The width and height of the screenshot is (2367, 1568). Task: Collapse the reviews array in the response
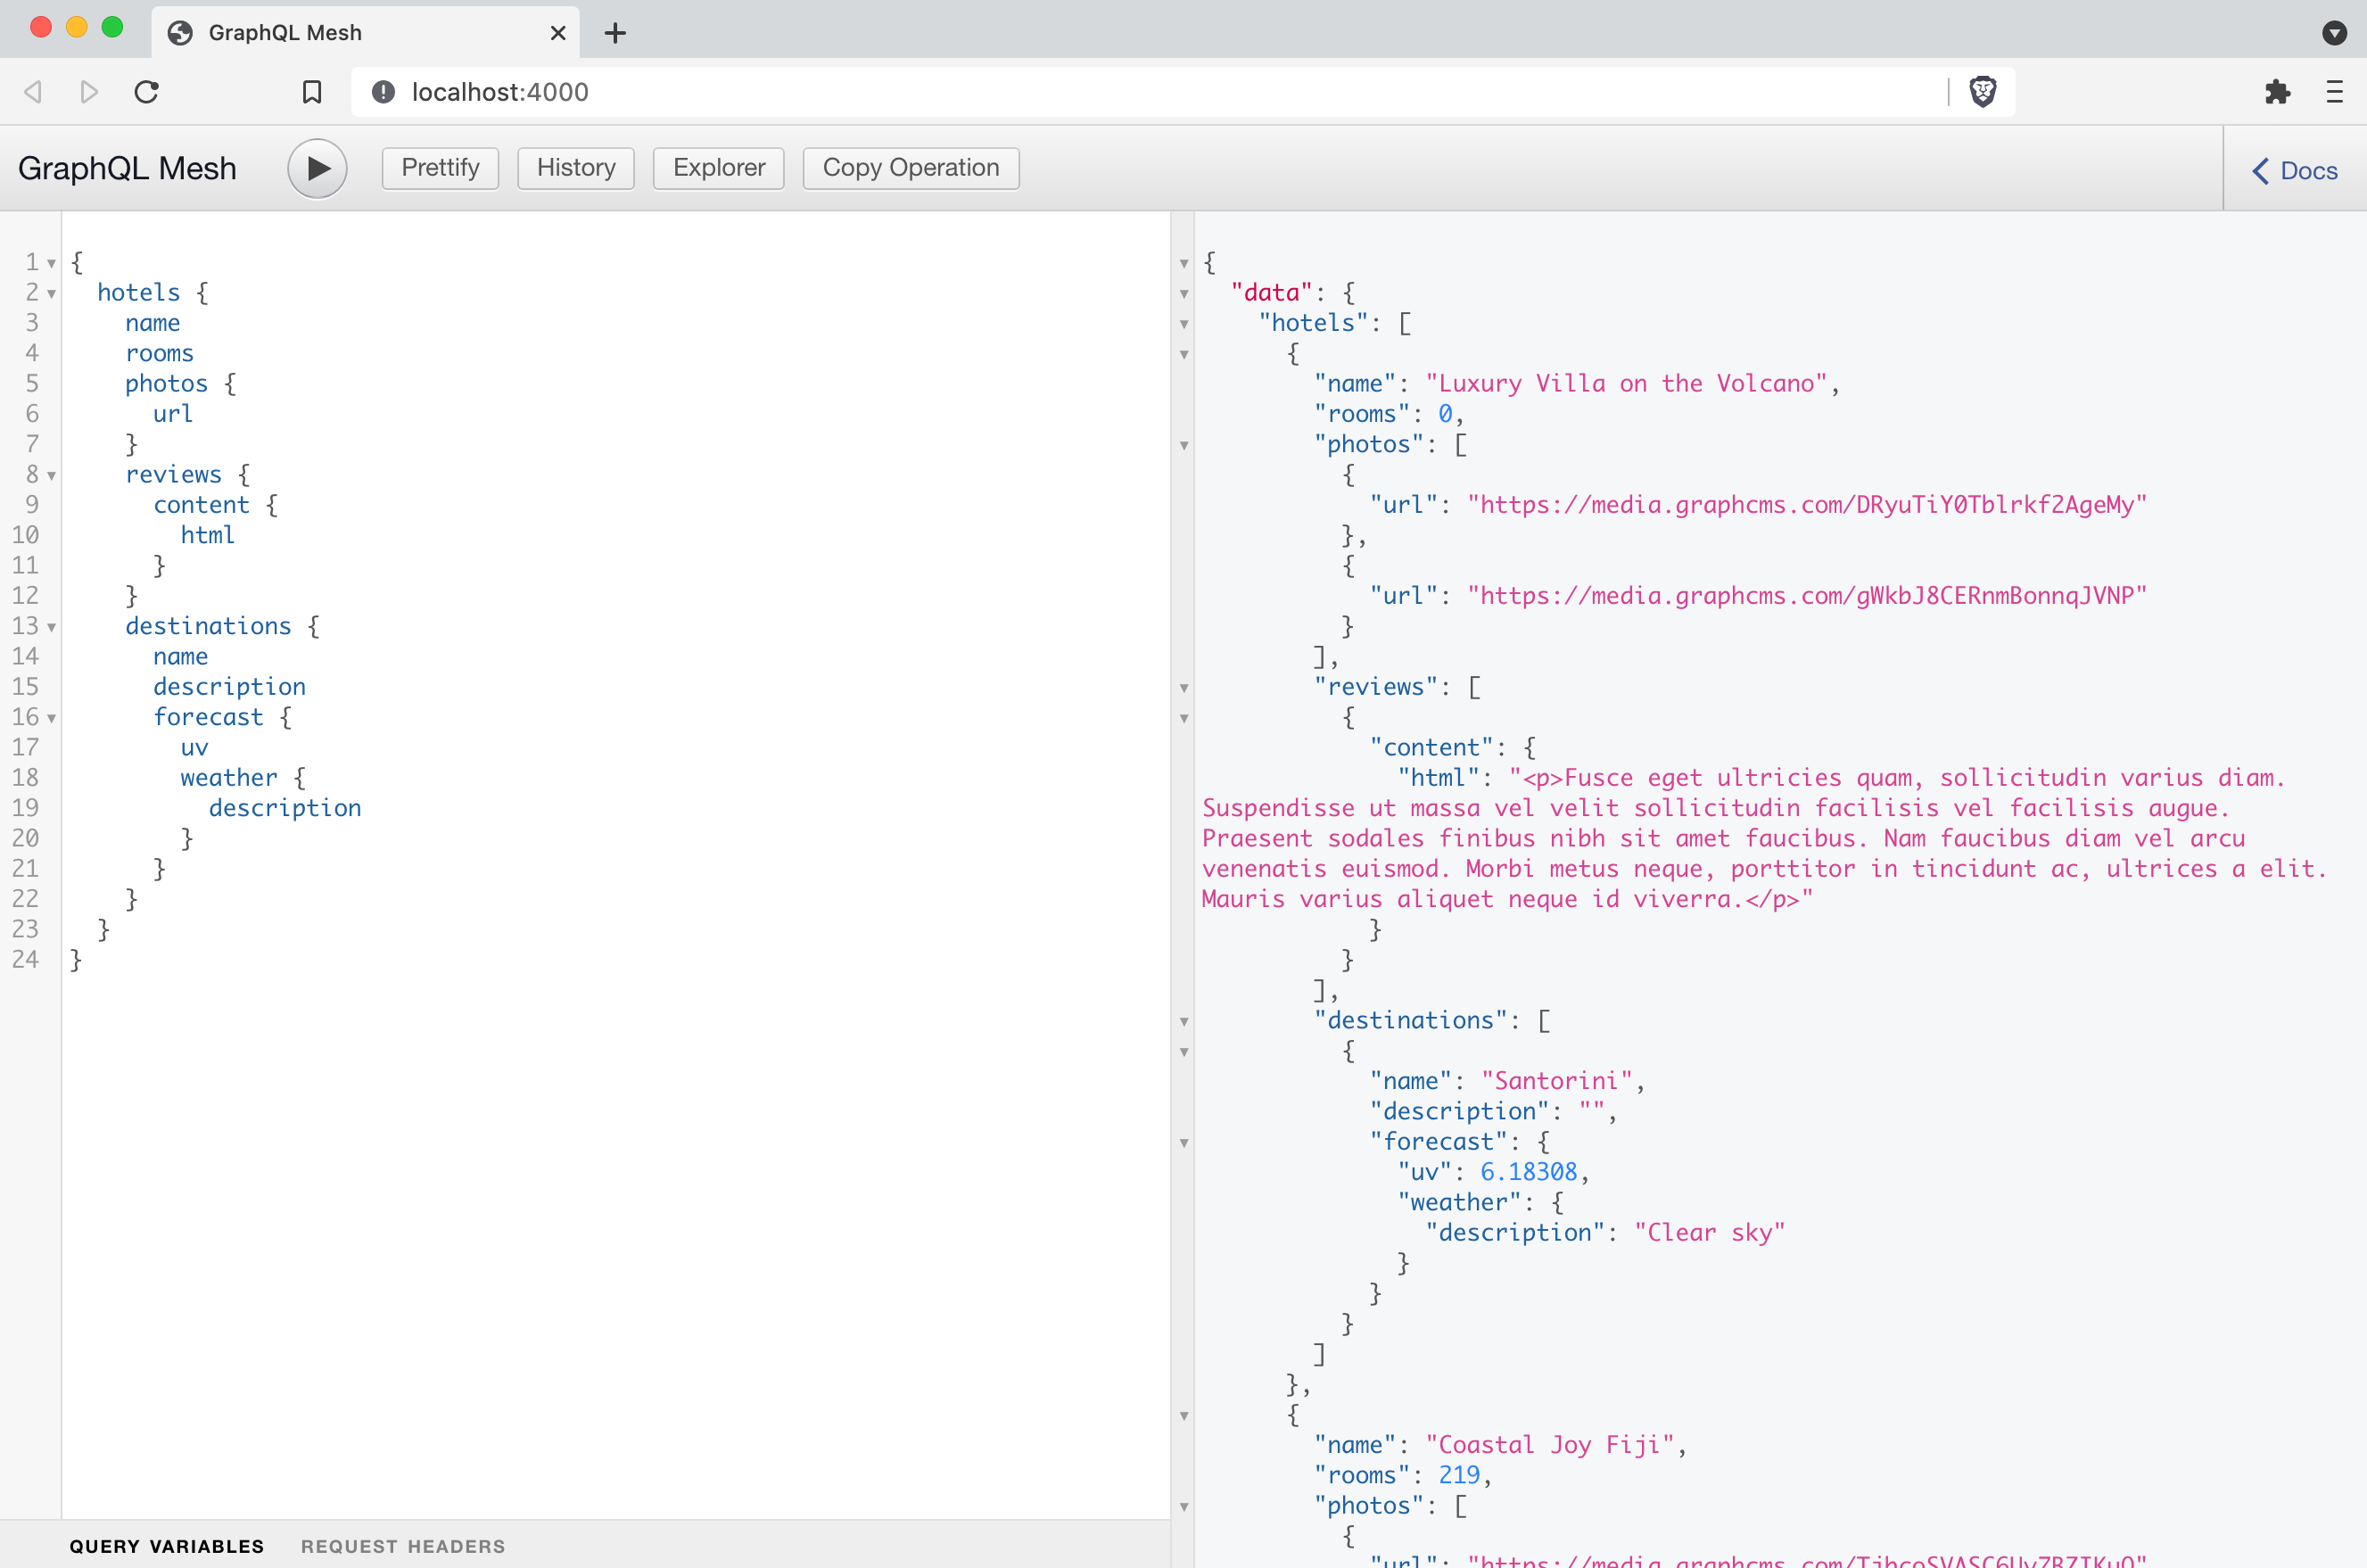pos(1185,688)
